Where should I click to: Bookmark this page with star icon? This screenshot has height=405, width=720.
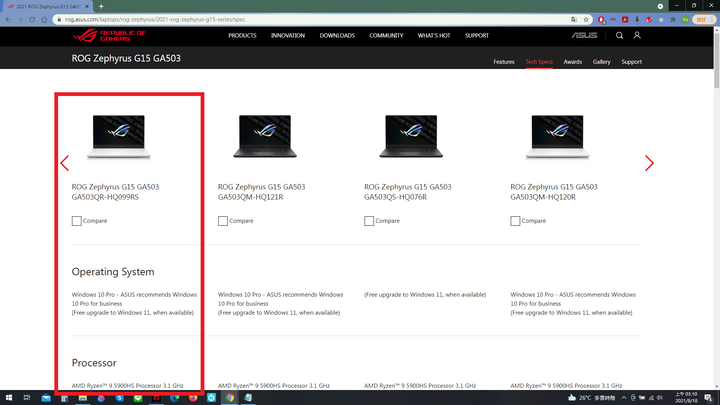(x=586, y=19)
